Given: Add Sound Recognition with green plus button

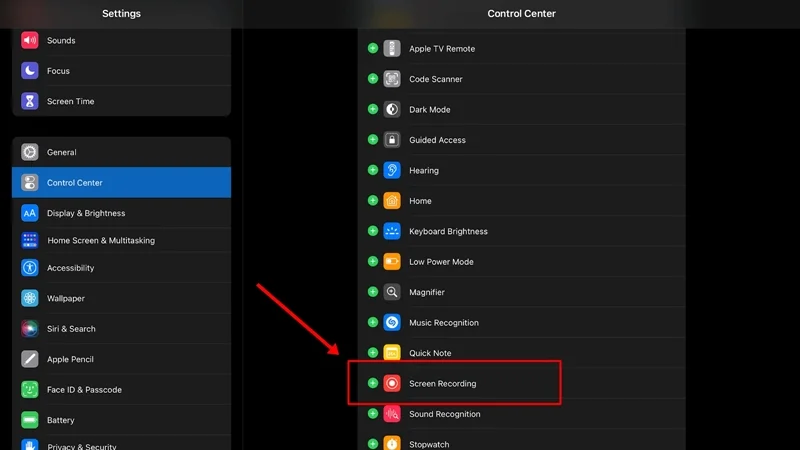Looking at the screenshot, I should tap(372, 414).
